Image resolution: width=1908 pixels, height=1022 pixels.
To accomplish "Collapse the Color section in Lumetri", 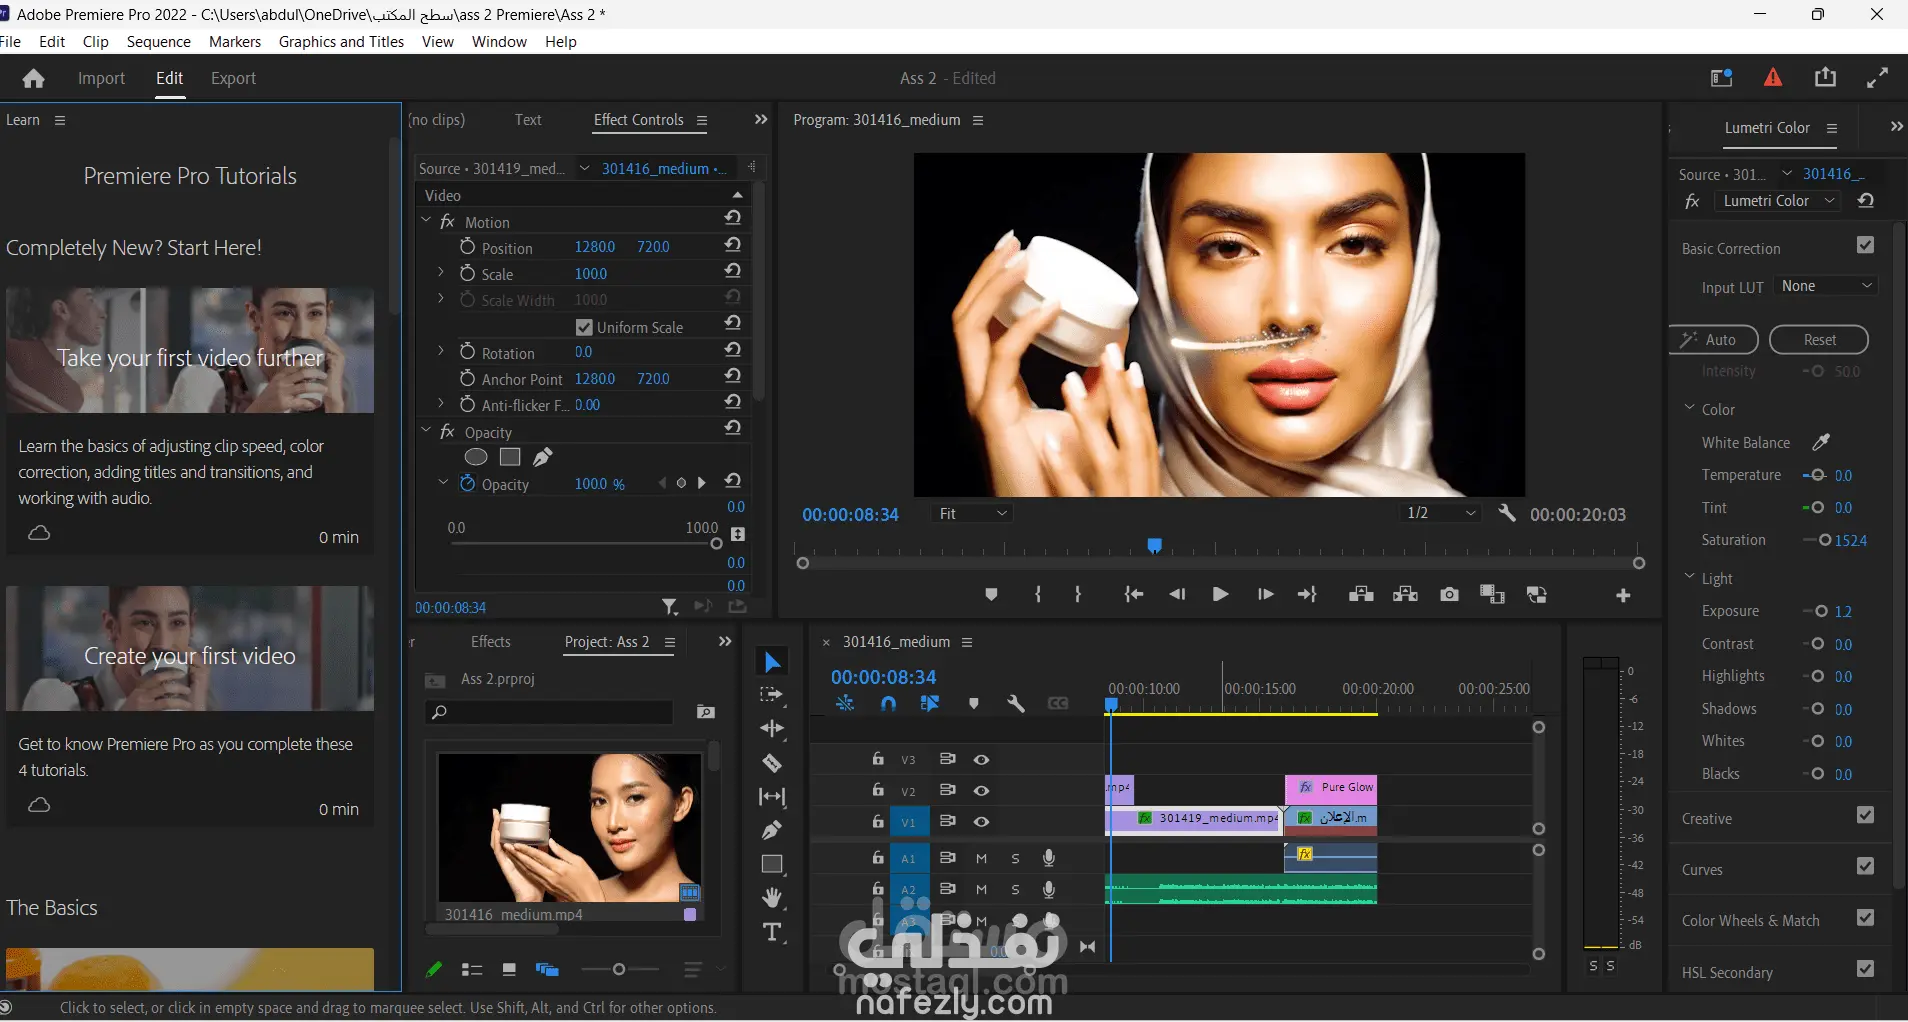I will tap(1690, 408).
